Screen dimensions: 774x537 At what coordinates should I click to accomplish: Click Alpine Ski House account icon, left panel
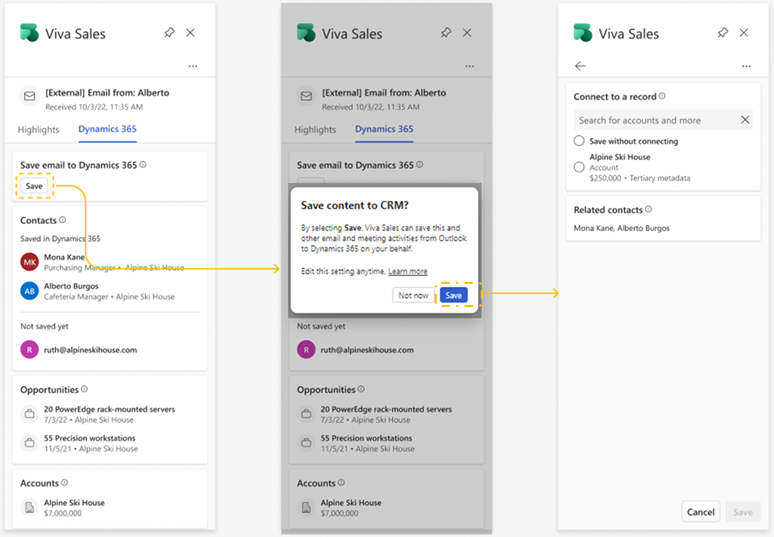coord(30,507)
